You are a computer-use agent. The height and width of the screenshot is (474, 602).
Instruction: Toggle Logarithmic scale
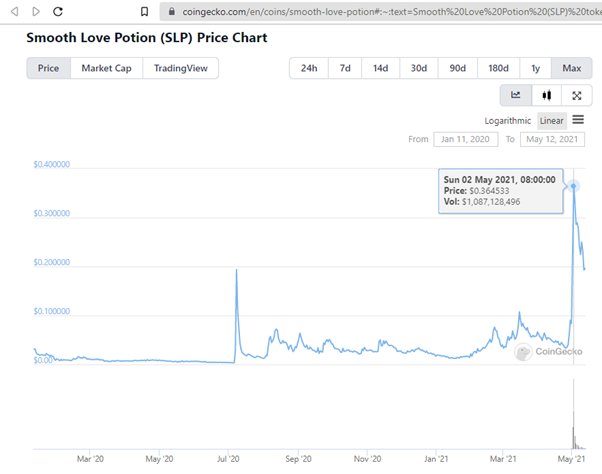[x=508, y=121]
